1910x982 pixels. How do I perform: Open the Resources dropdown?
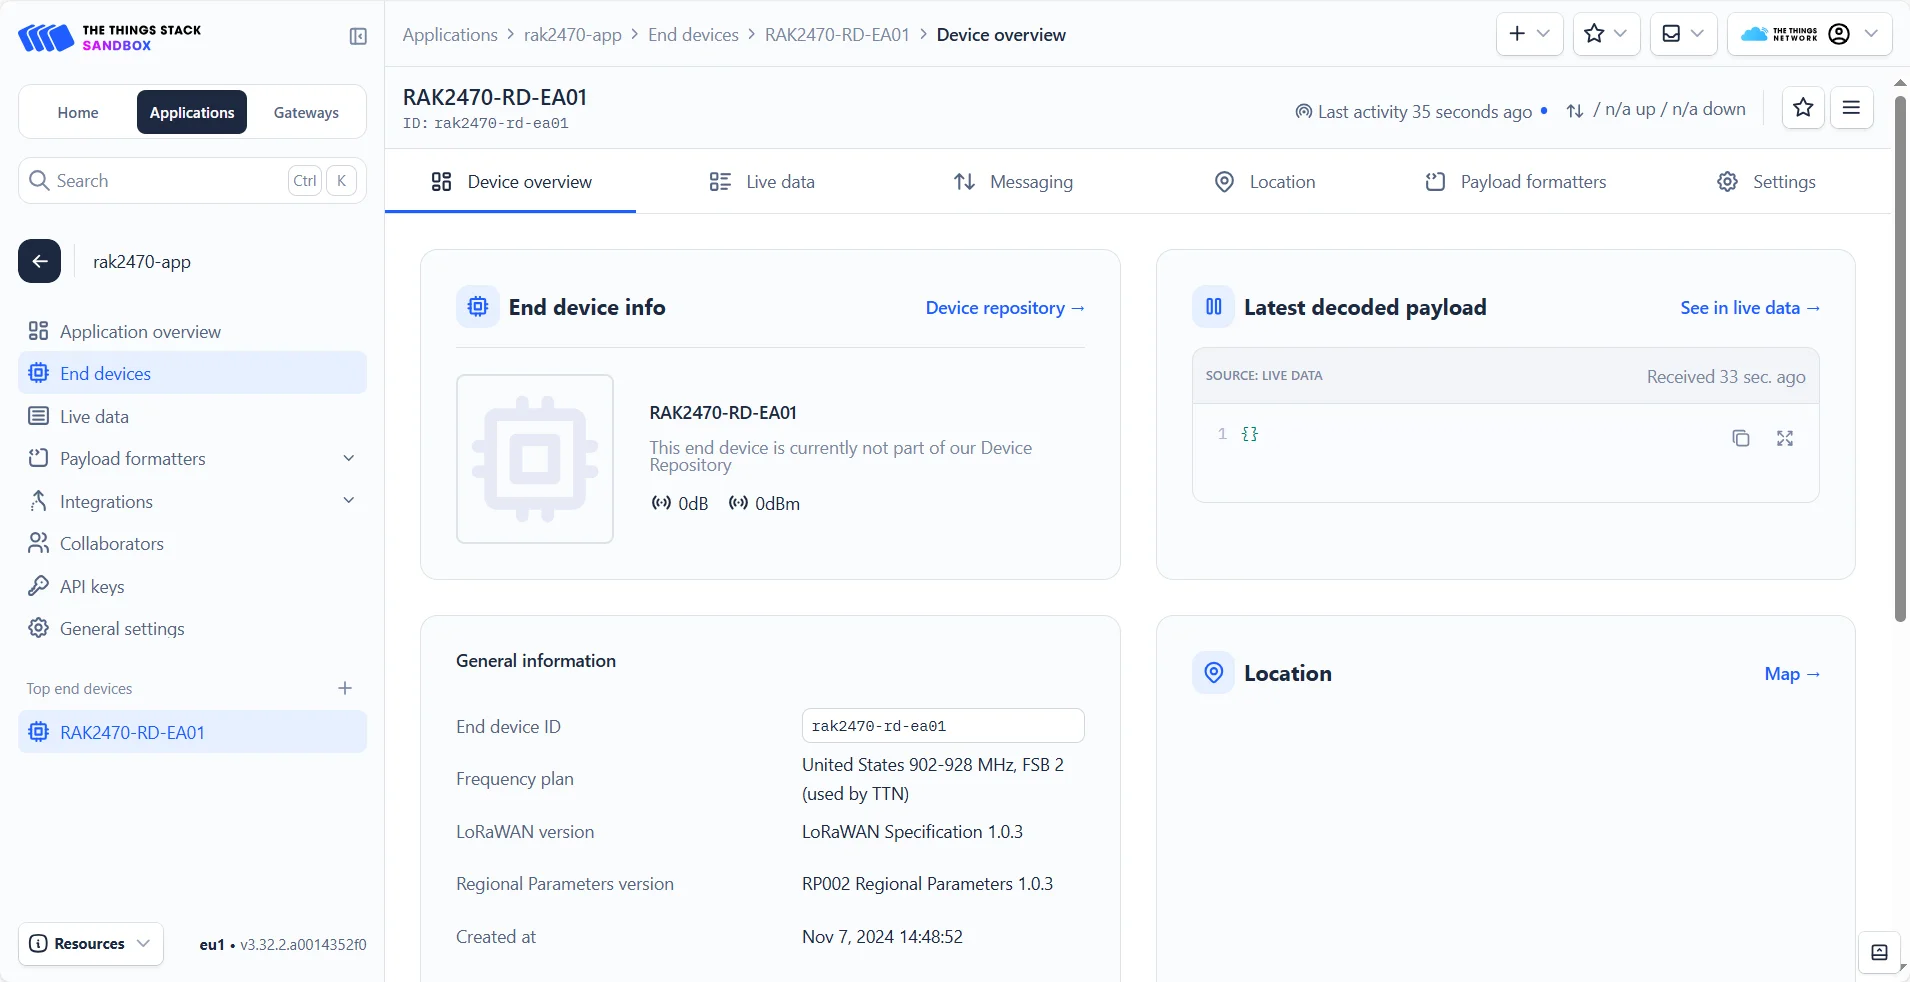90,944
